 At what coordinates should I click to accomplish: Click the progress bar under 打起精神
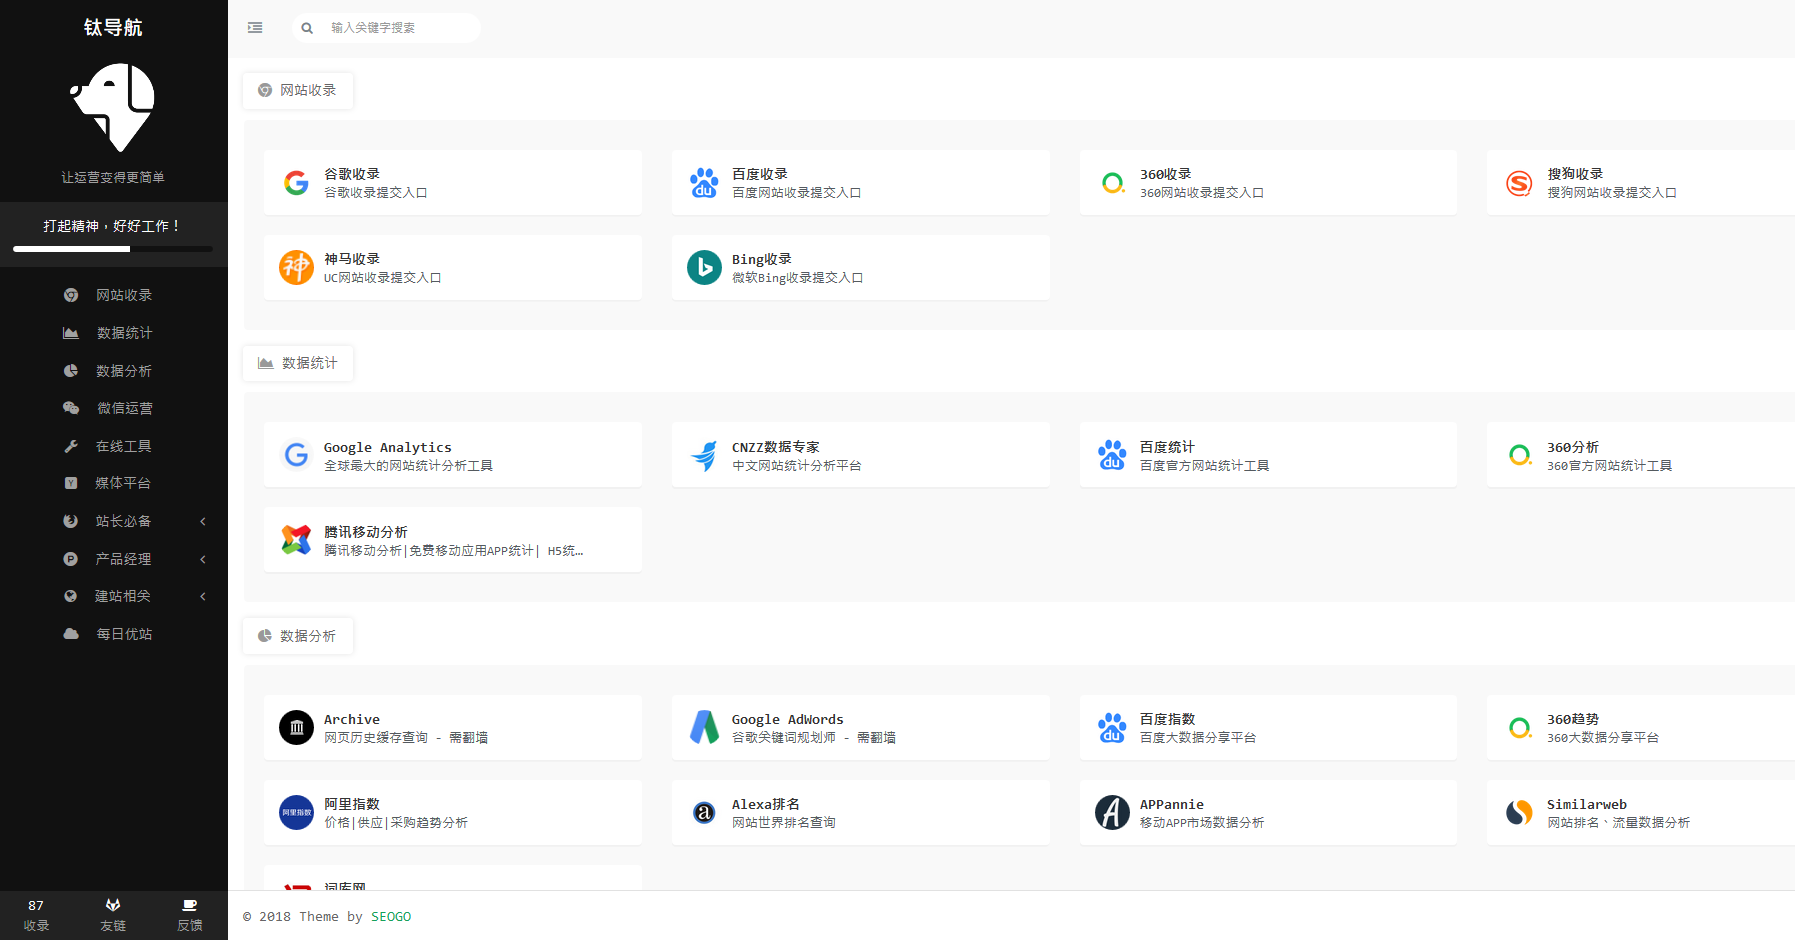point(113,248)
